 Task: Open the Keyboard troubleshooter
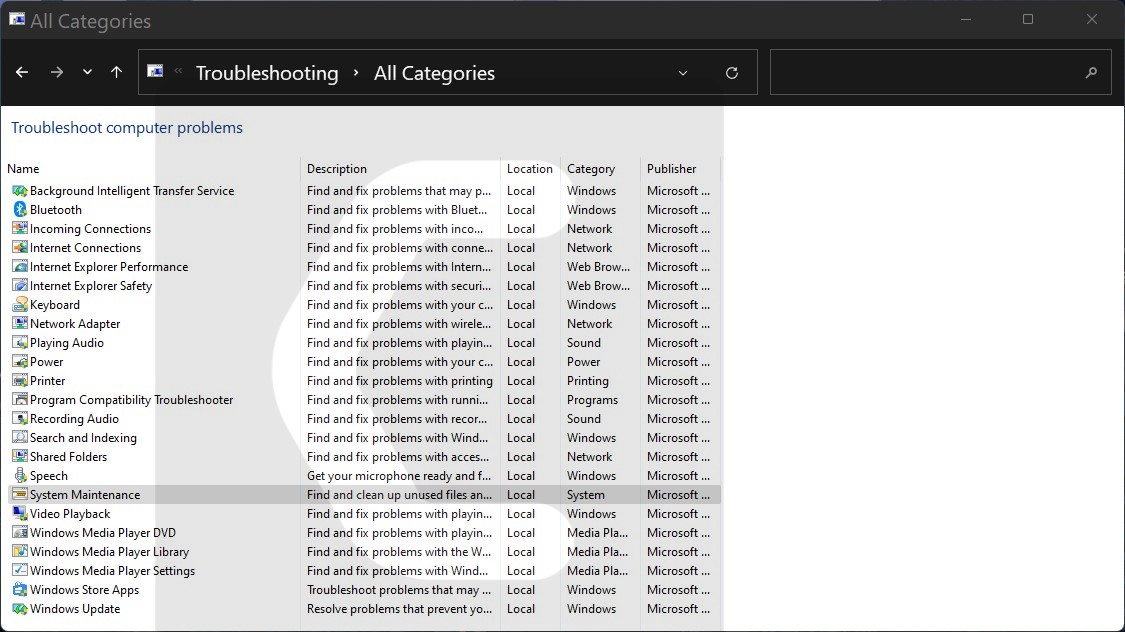[55, 305]
